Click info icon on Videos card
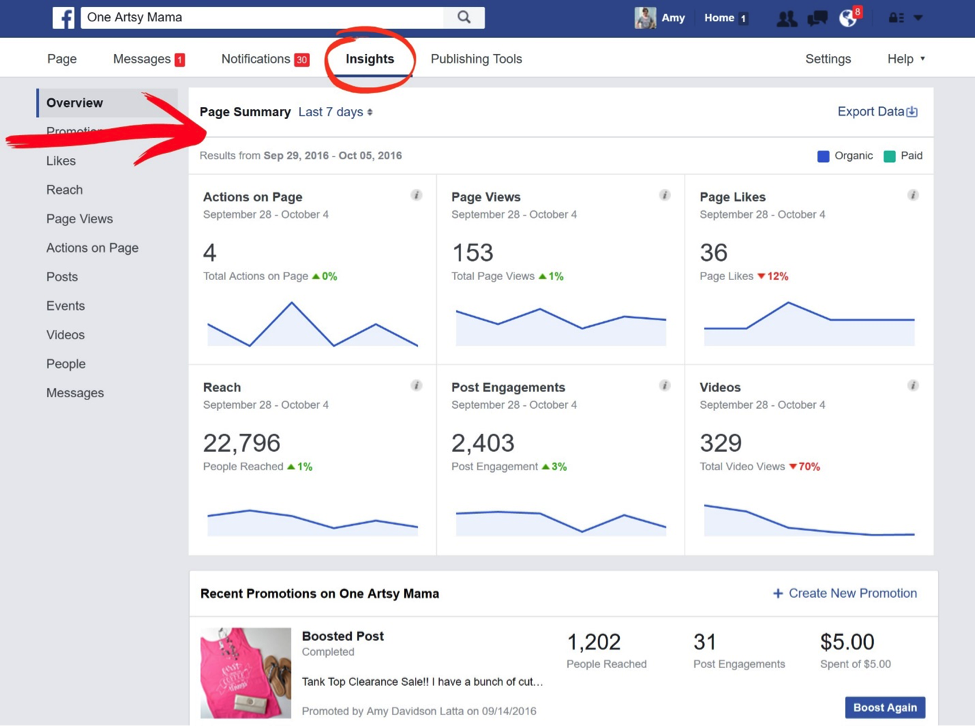975x726 pixels. pyautogui.click(x=913, y=385)
